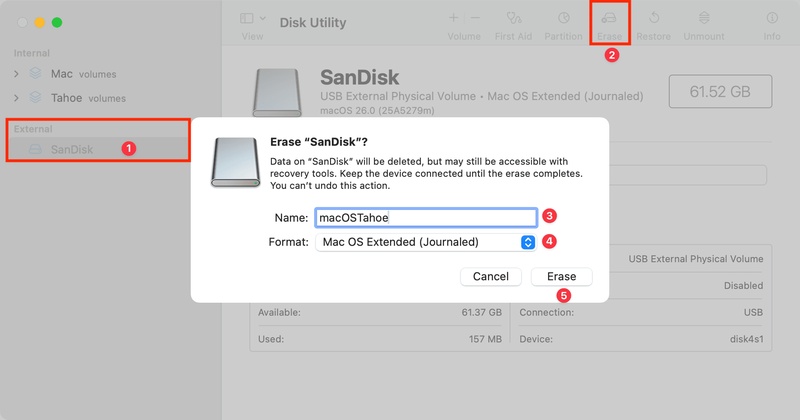Select the Mac disk in sidebar
This screenshot has height=420, width=800.
[x=62, y=73]
